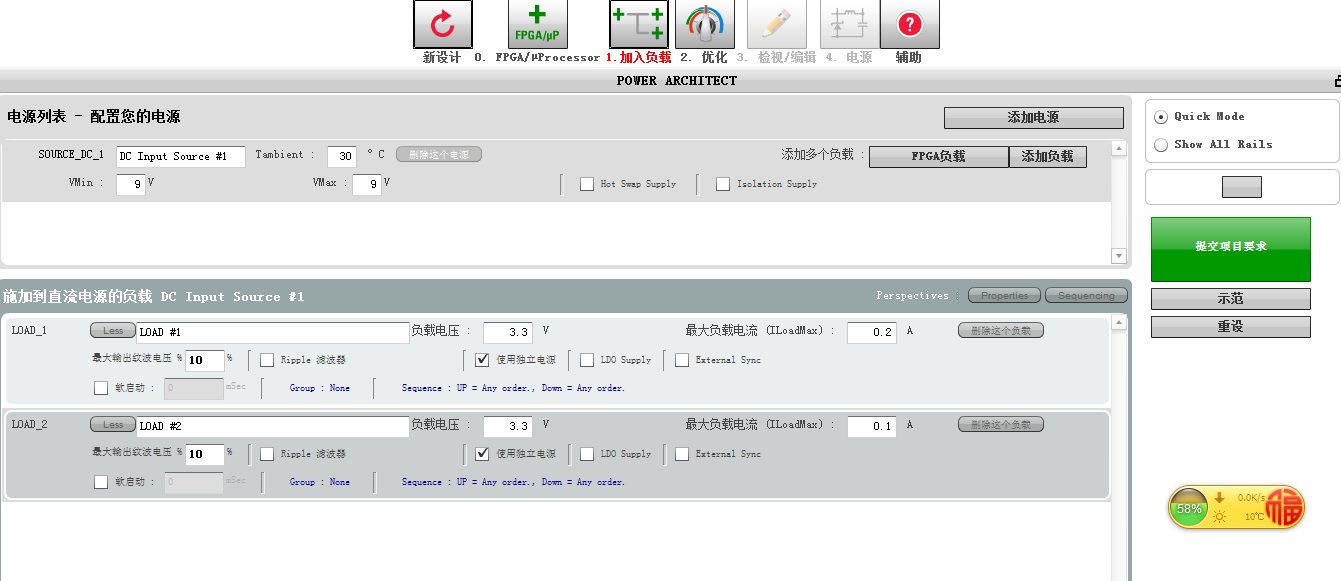1341x581 pixels.
Task: Switch to Properties perspective
Action: (x=1005, y=296)
